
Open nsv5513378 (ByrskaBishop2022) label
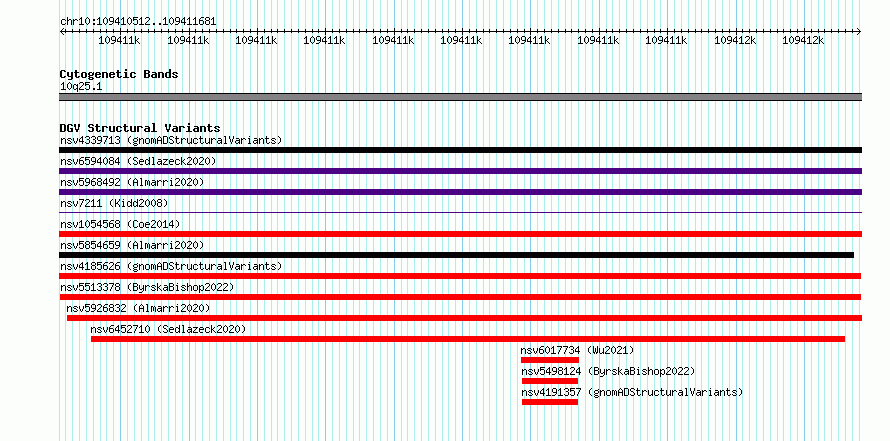coord(147,287)
